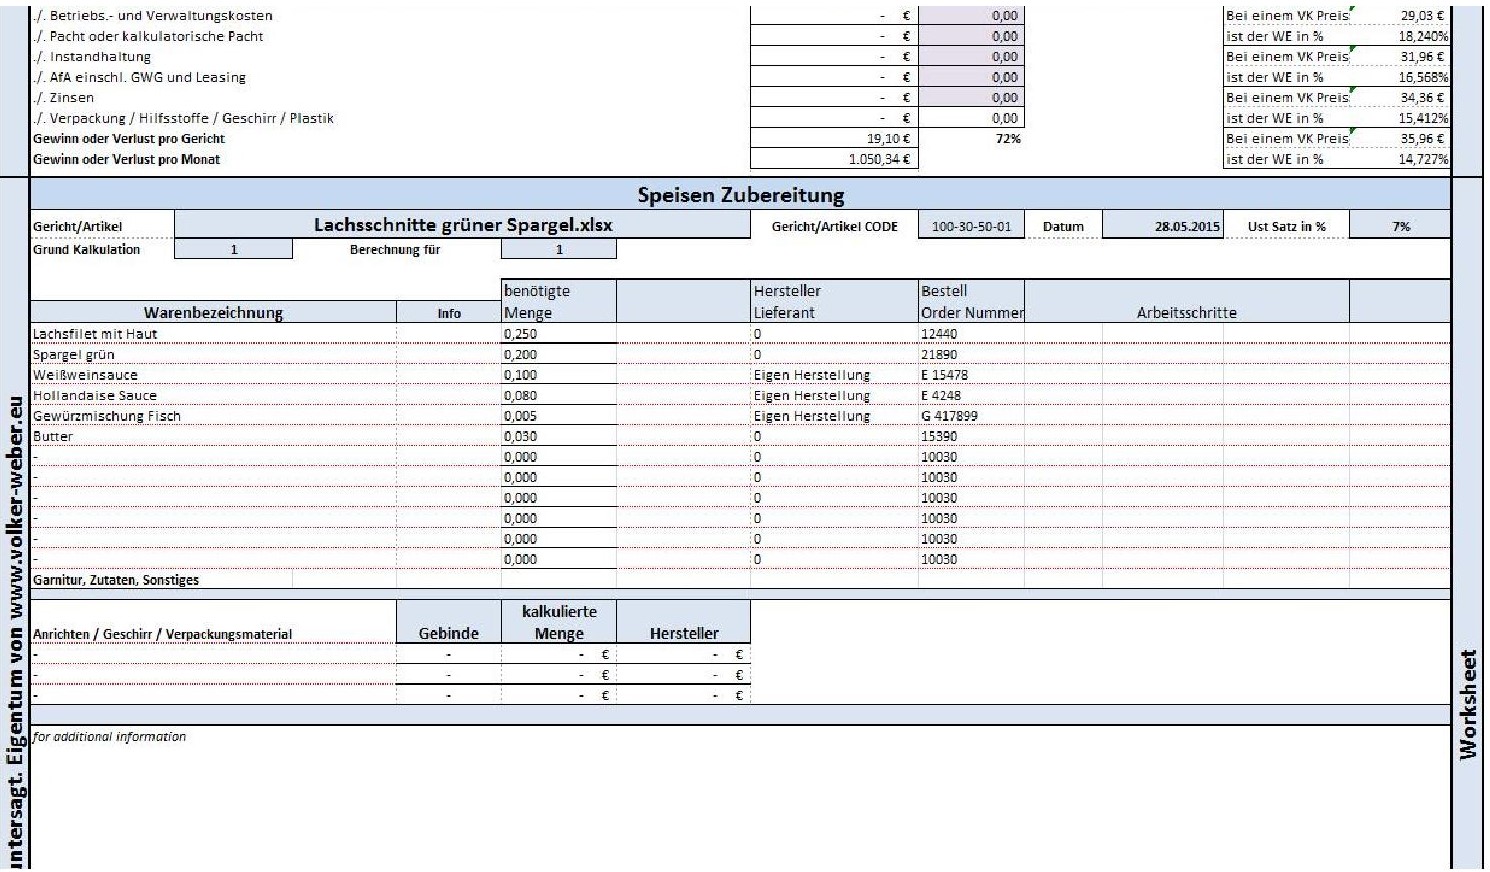Select the dish name cell Lachsschnitte grüner Spargel.xlsx

pyautogui.click(x=462, y=226)
